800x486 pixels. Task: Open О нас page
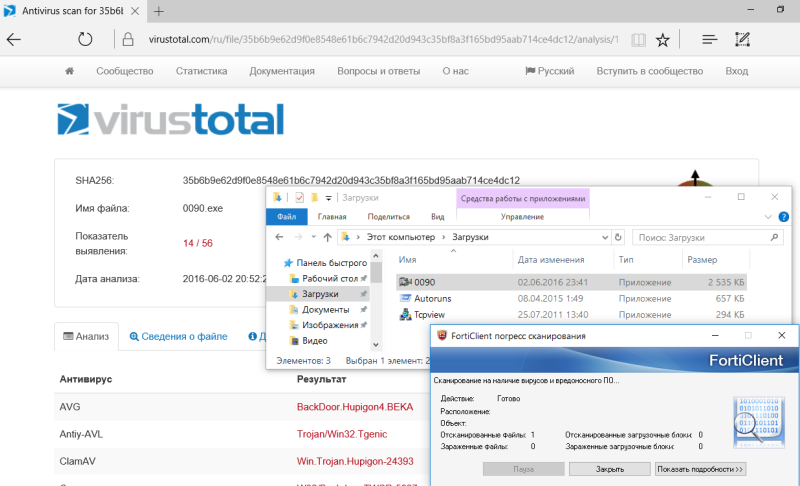click(x=456, y=71)
